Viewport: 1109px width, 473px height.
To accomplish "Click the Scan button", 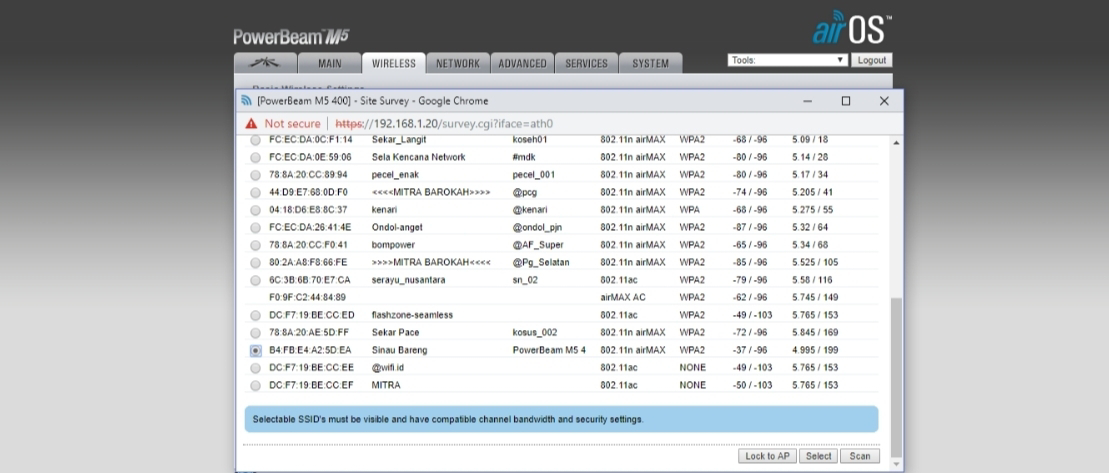I will pos(860,456).
